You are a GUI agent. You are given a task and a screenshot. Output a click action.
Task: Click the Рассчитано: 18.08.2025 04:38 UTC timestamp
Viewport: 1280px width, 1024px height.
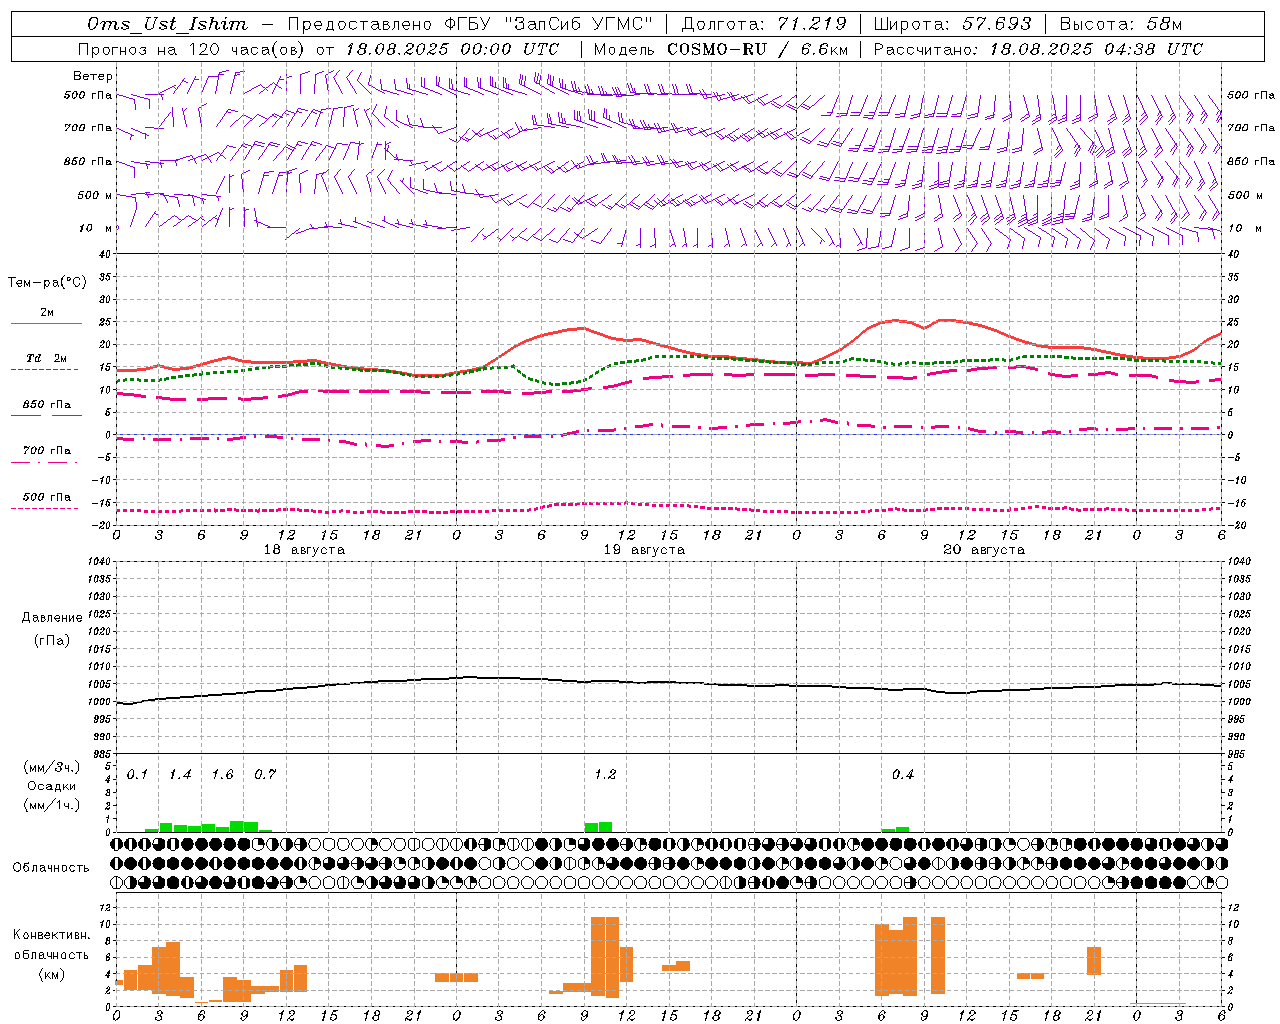click(1038, 49)
